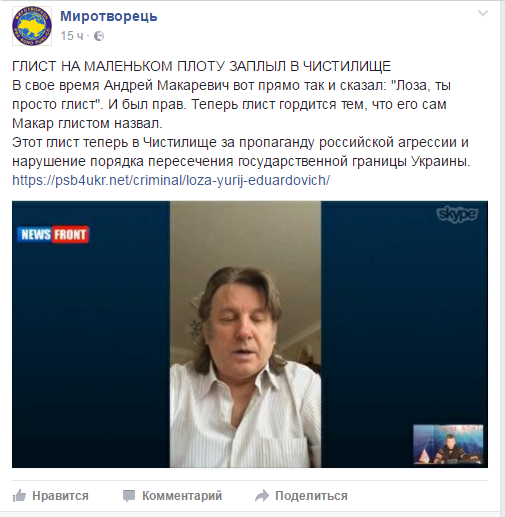Open the psb4ukr.net criminal profile link
The image size is (505, 517).
(x=171, y=180)
